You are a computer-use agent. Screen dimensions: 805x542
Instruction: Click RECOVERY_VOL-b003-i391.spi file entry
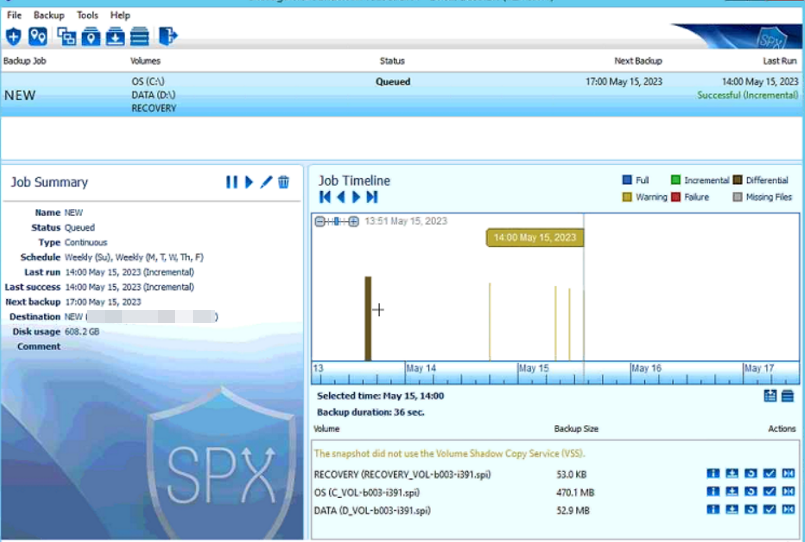(x=402, y=474)
